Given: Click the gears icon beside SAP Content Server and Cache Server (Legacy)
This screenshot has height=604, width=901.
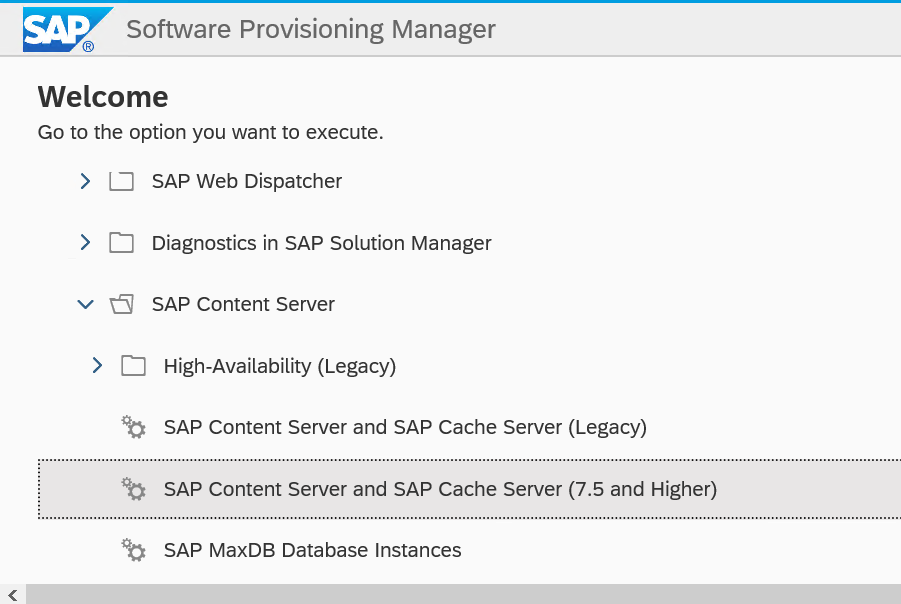Looking at the screenshot, I should (133, 427).
